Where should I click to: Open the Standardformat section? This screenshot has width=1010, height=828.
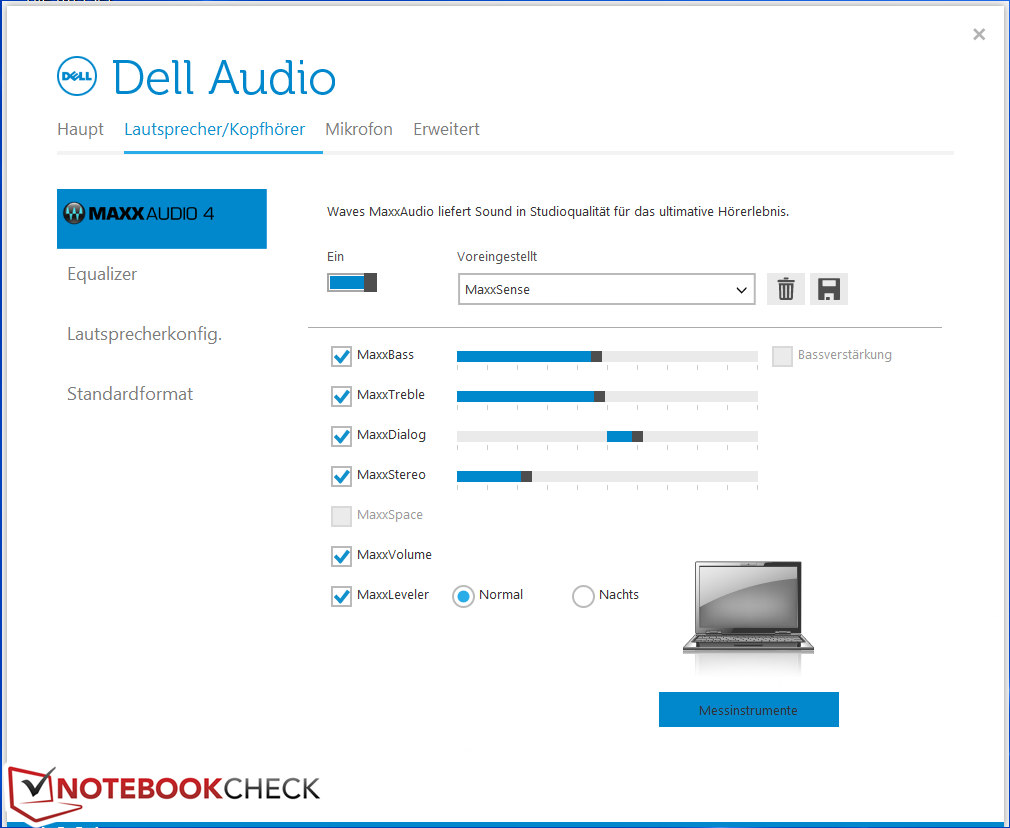[129, 394]
